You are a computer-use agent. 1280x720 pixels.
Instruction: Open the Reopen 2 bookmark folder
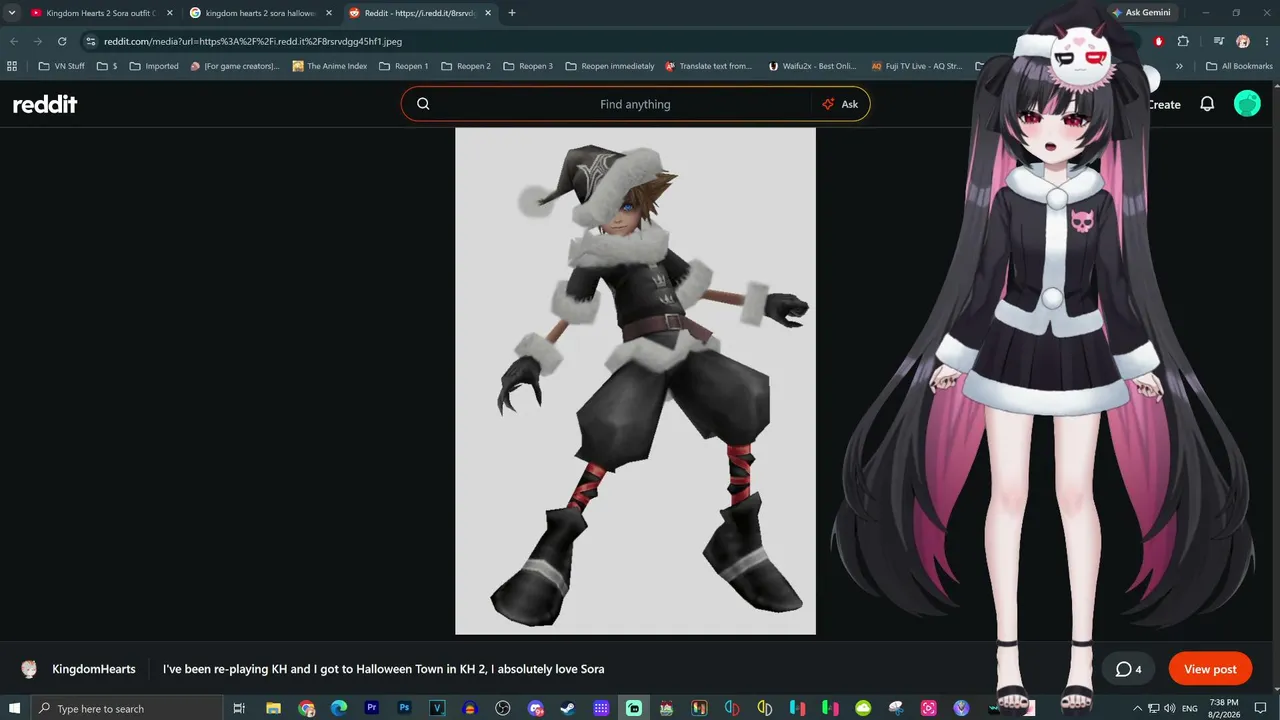[466, 66]
